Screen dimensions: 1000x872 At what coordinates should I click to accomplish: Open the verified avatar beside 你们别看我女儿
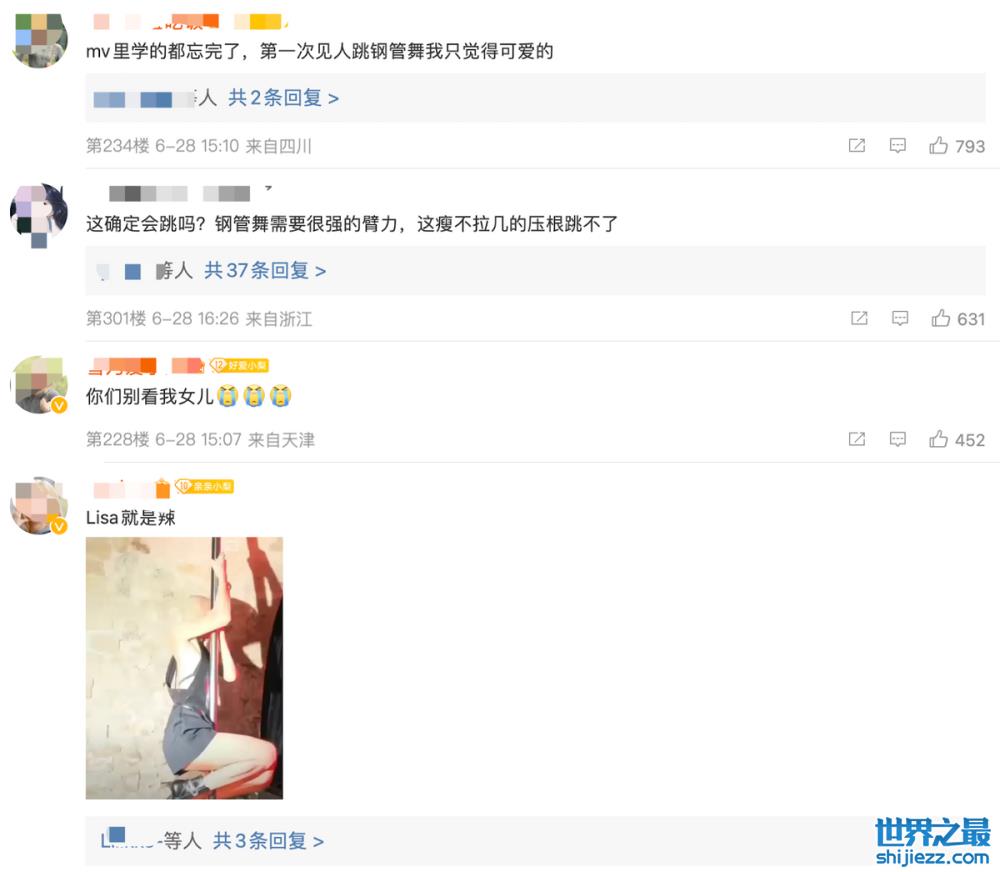(x=40, y=385)
